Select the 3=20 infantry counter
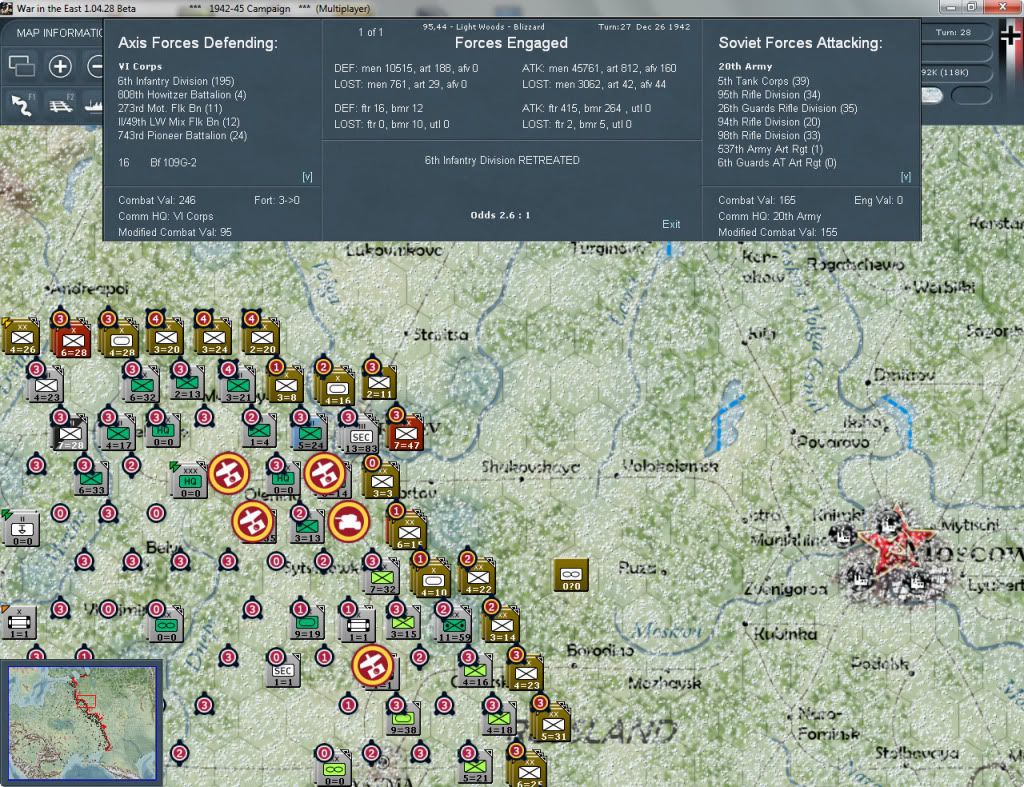 pyautogui.click(x=166, y=338)
